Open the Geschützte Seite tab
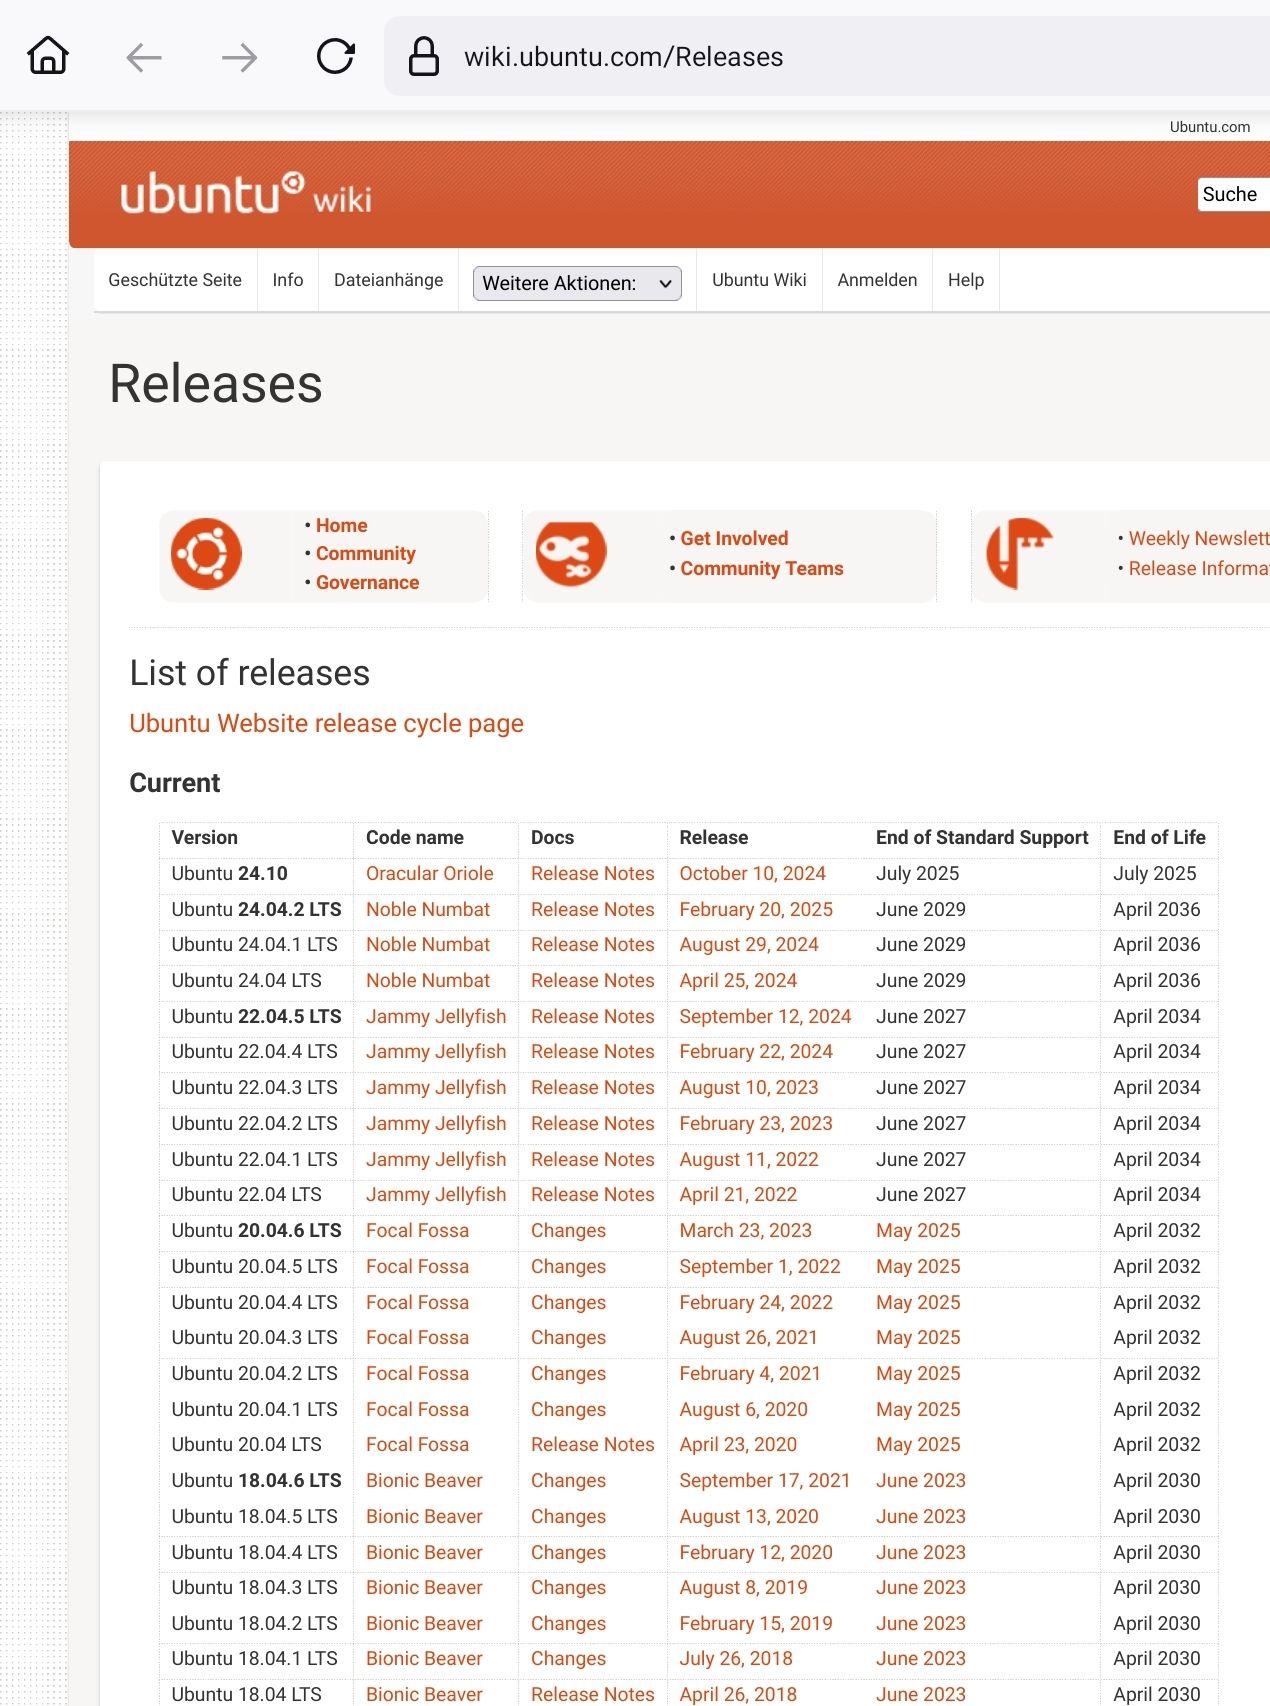The width and height of the screenshot is (1270, 1706). (175, 280)
